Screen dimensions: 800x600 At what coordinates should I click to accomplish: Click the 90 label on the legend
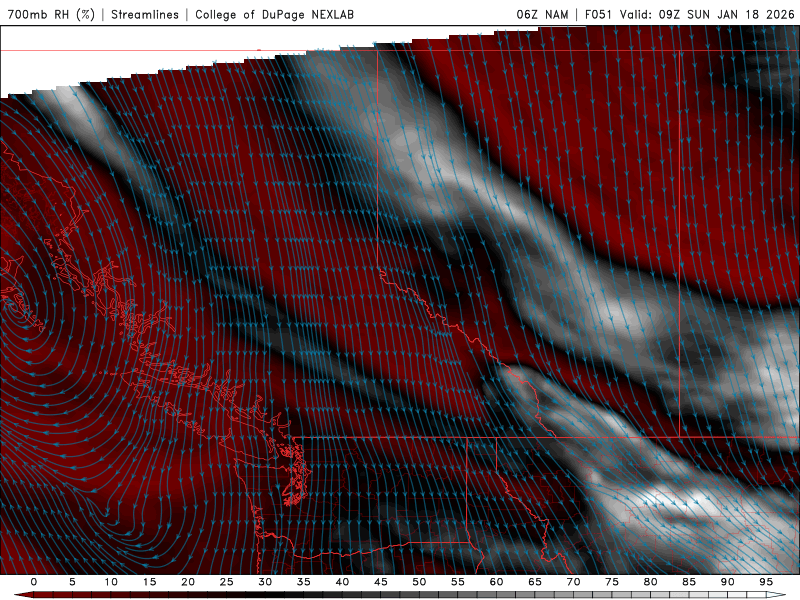point(727,582)
